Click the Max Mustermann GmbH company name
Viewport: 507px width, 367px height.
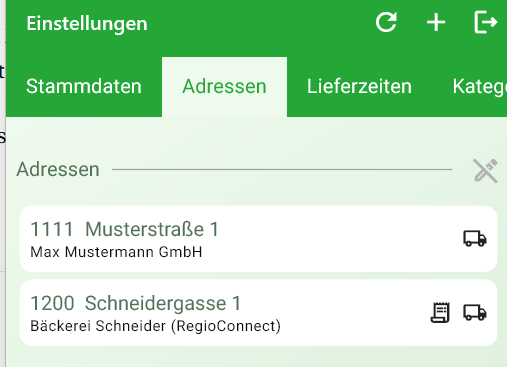point(116,252)
